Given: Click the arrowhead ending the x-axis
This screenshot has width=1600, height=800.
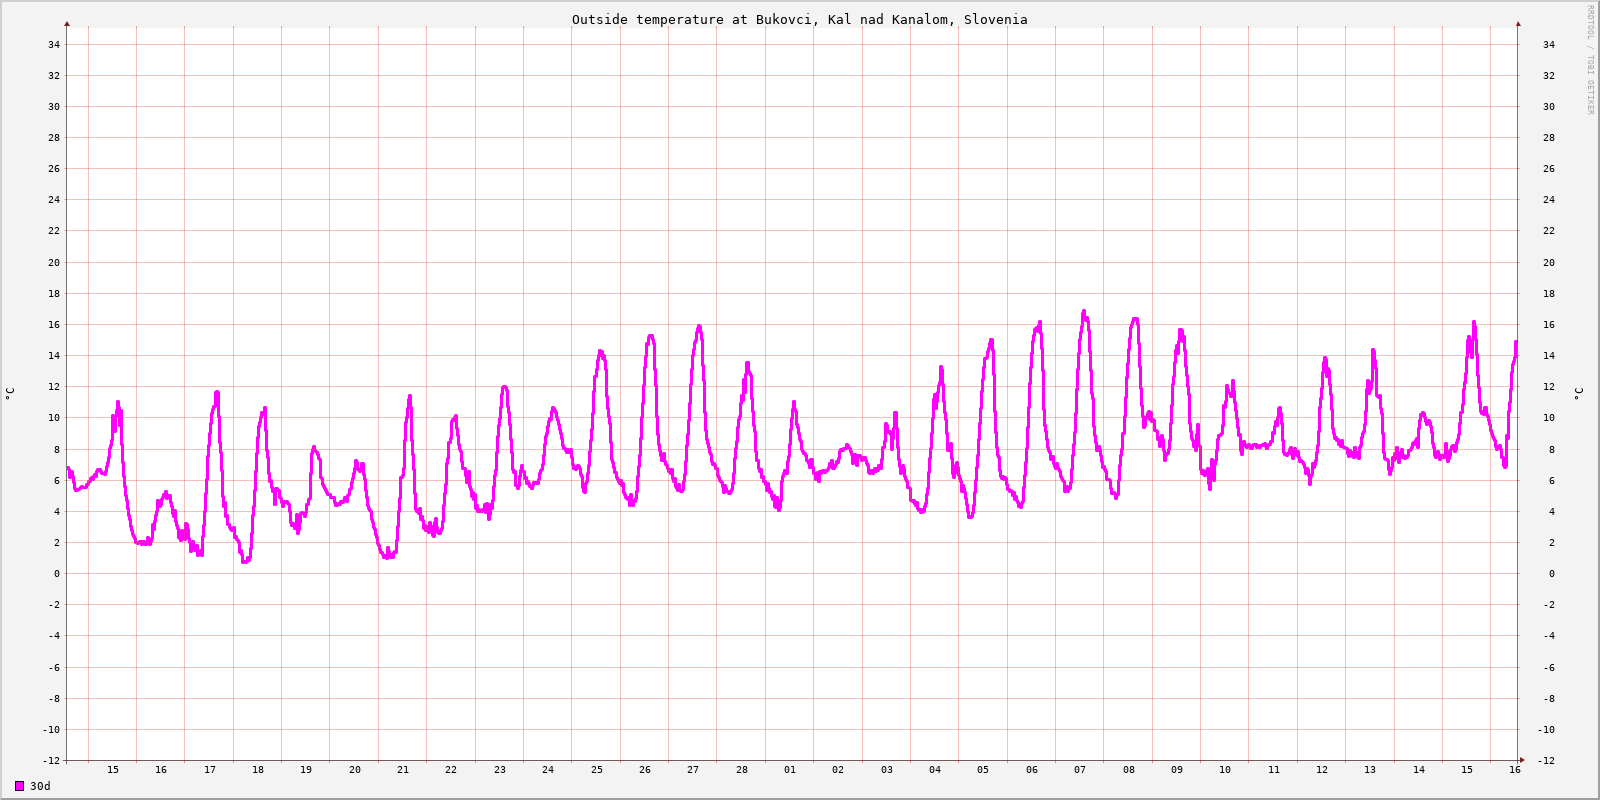Looking at the screenshot, I should coord(1522,760).
